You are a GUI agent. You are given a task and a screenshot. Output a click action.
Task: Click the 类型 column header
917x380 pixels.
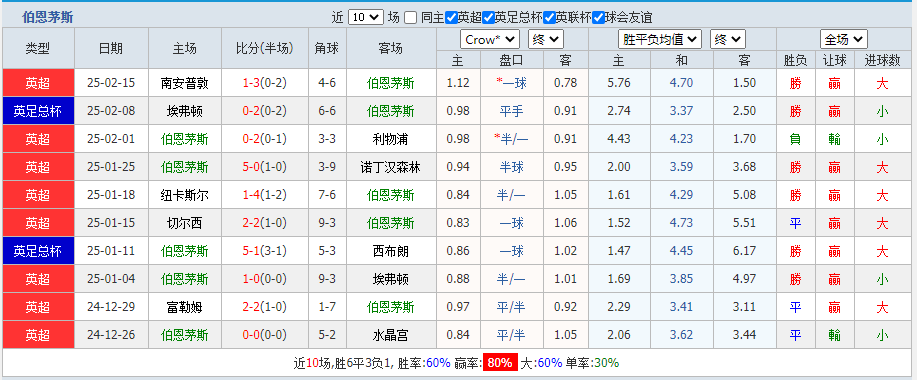point(38,49)
